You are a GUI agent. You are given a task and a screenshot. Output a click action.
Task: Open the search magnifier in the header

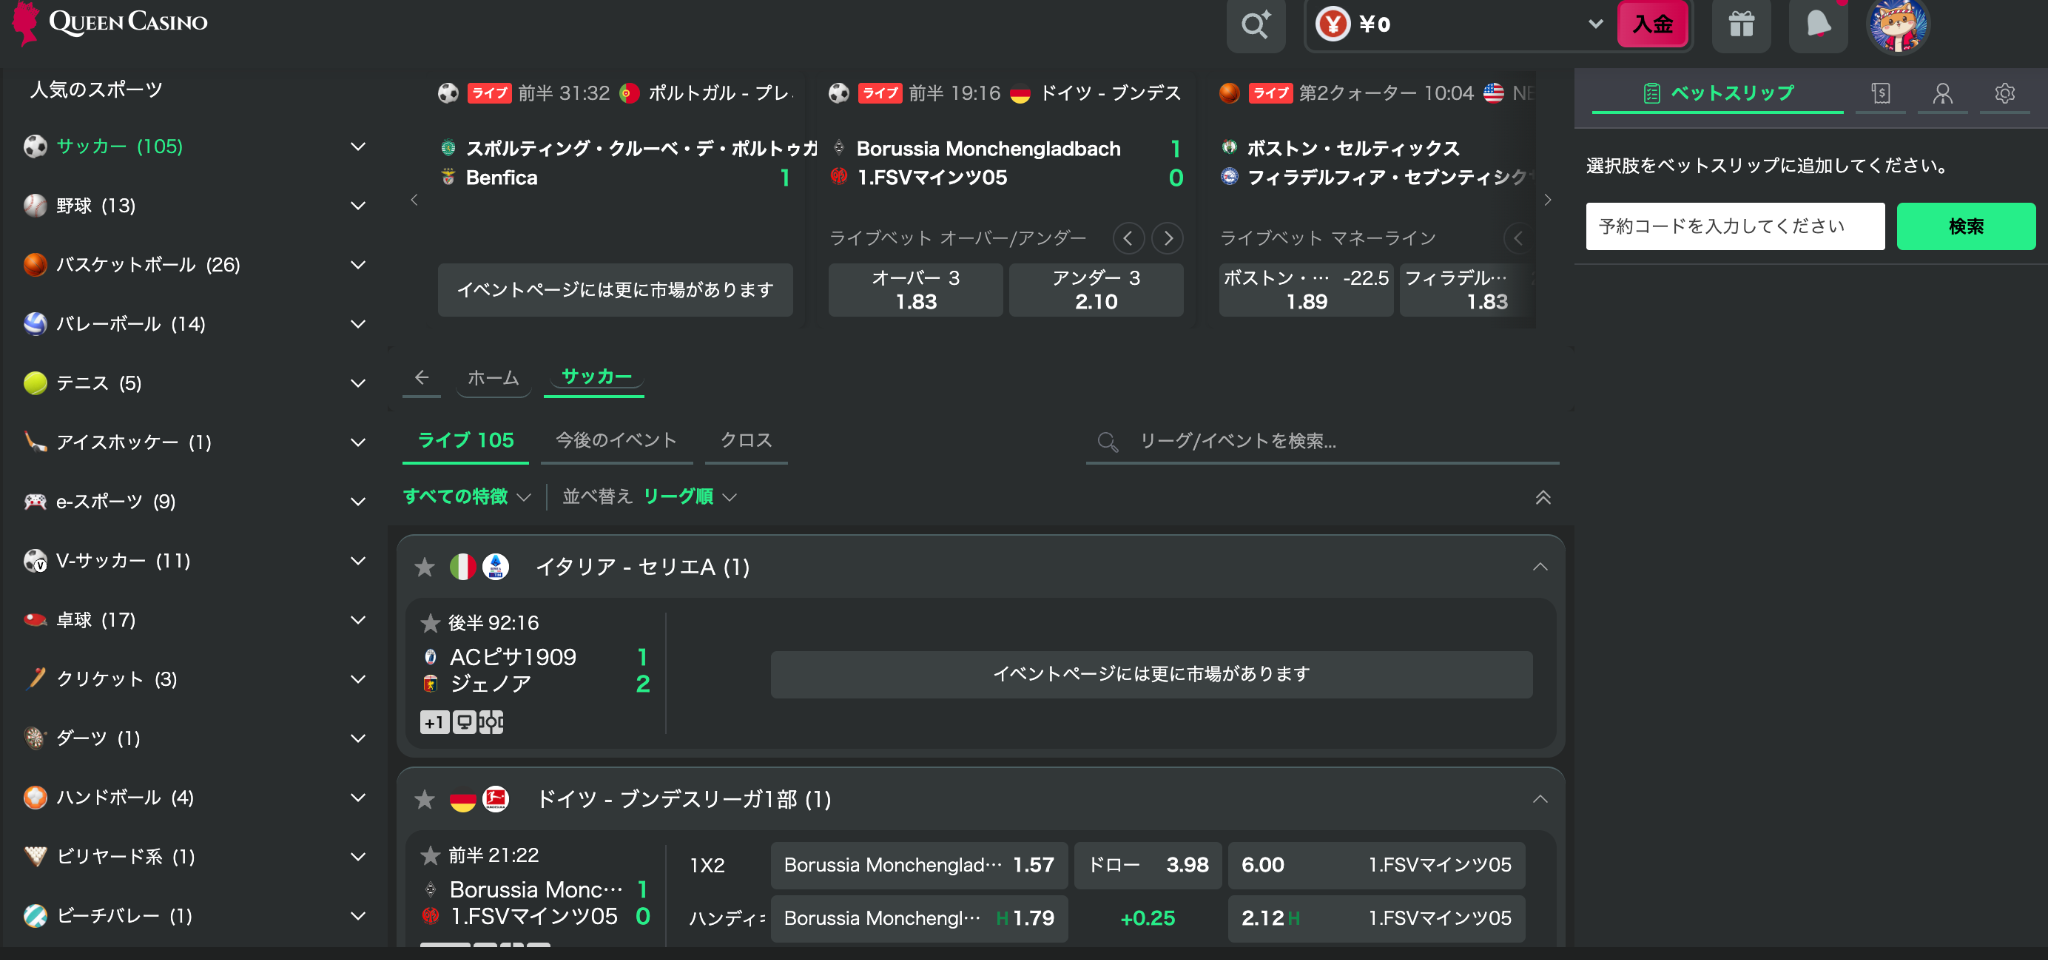coord(1256,24)
